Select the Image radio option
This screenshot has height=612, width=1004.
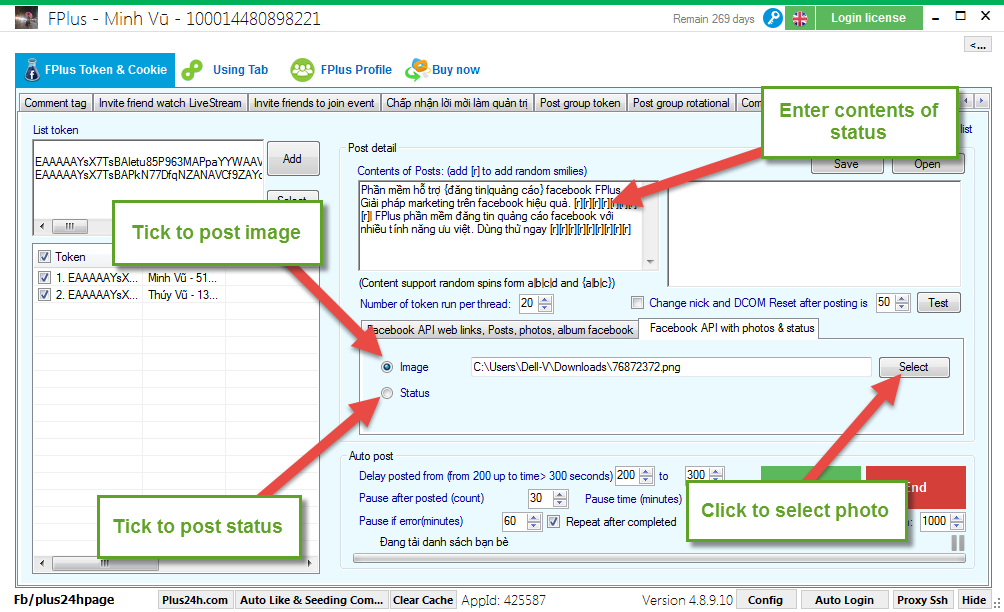pyautogui.click(x=387, y=367)
